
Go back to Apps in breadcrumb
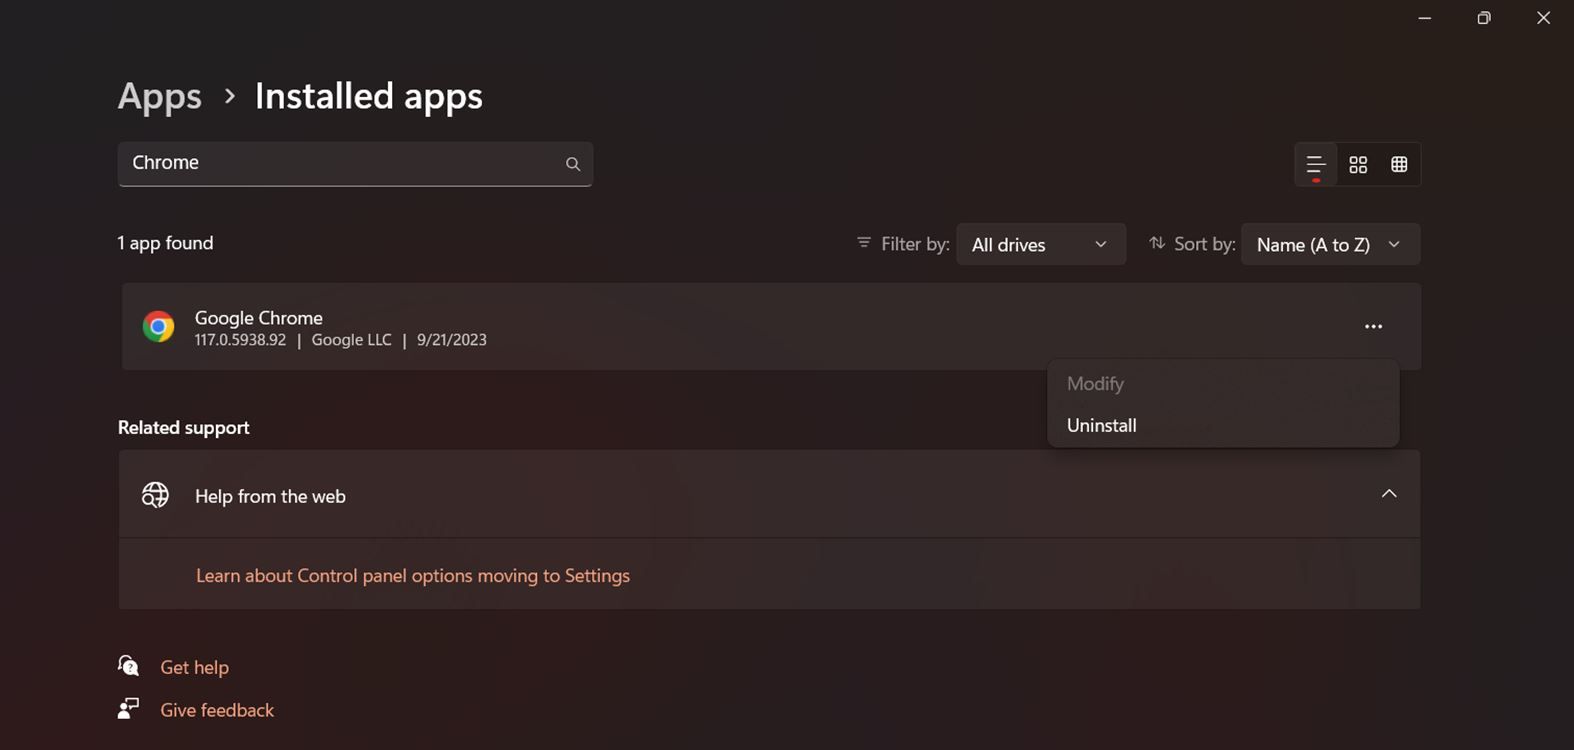click(x=160, y=97)
